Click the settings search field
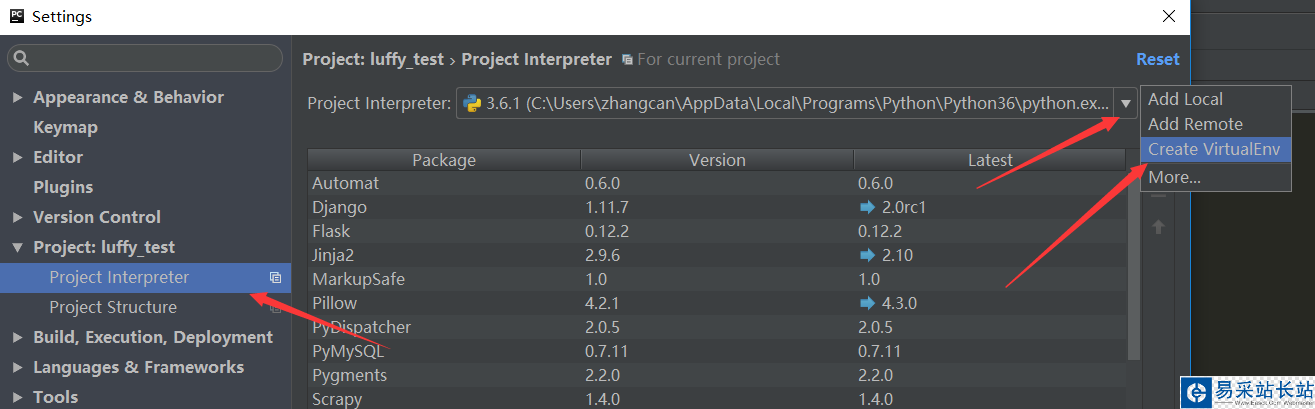Image resolution: width=1315 pixels, height=409 pixels. 150,58
